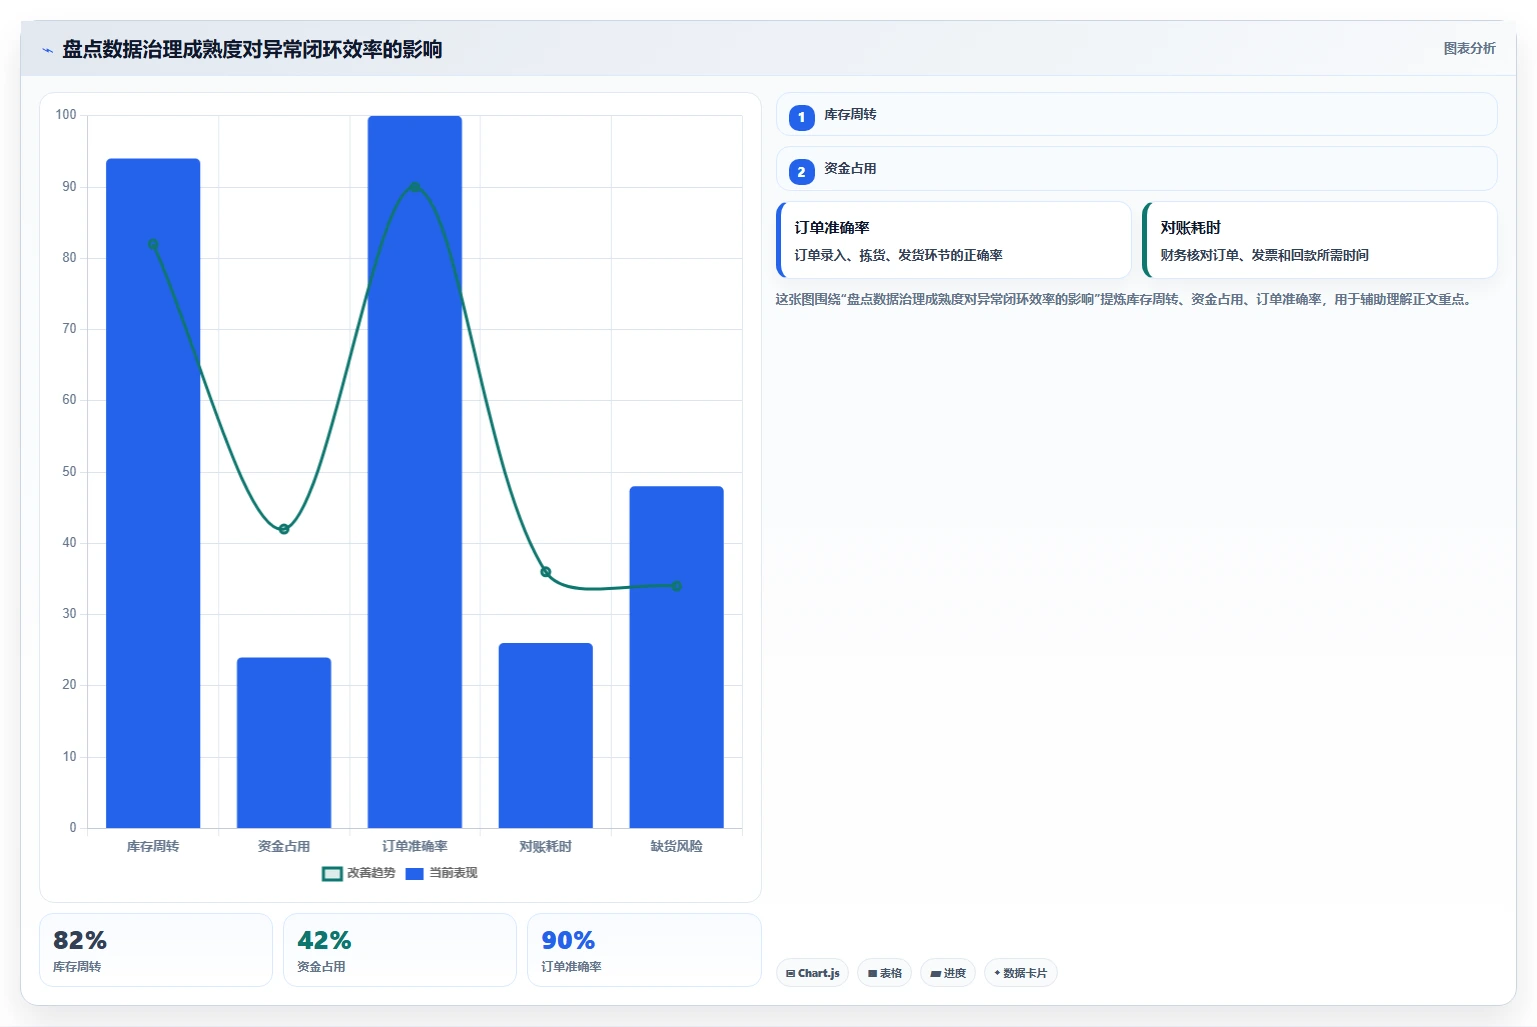Click the 库存周转 blue bar

(153, 493)
